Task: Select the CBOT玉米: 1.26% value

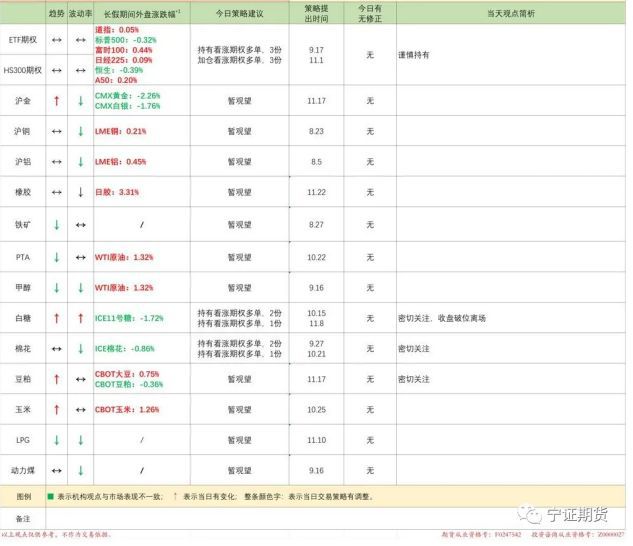Action: click(x=127, y=410)
